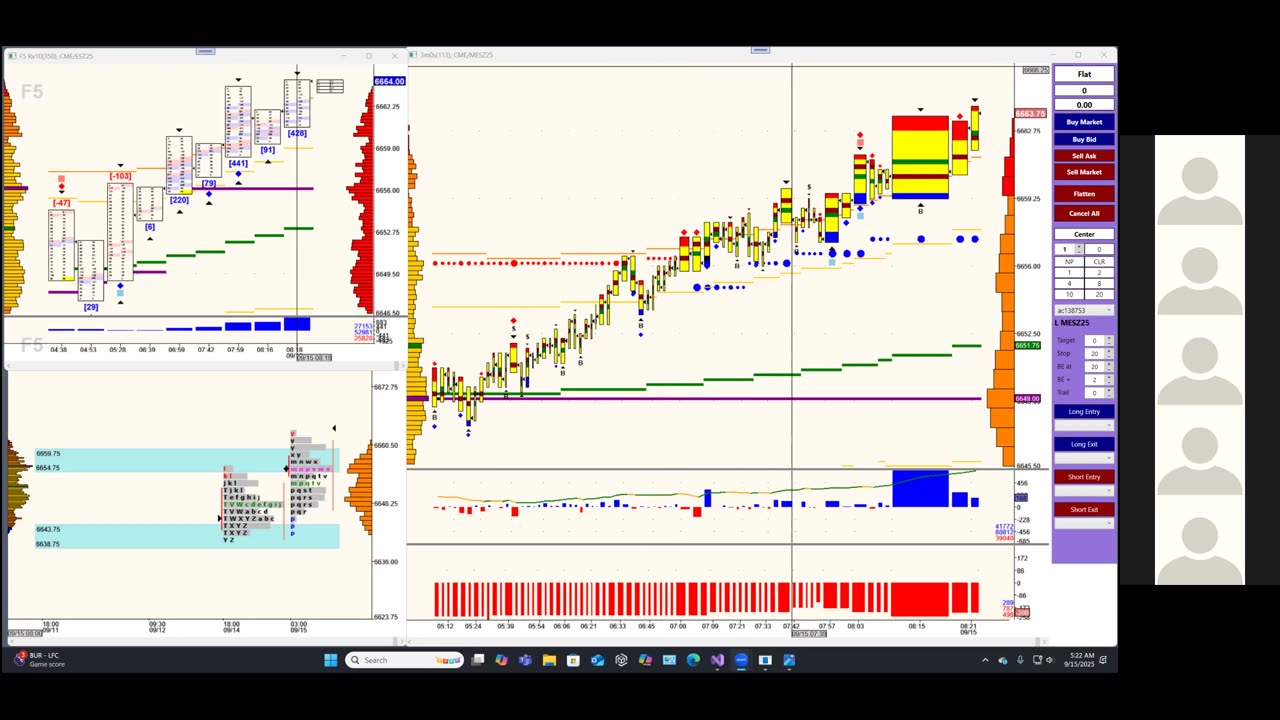This screenshot has width=1280, height=720.
Task: Click the Sell Ask button
Action: (1084, 156)
